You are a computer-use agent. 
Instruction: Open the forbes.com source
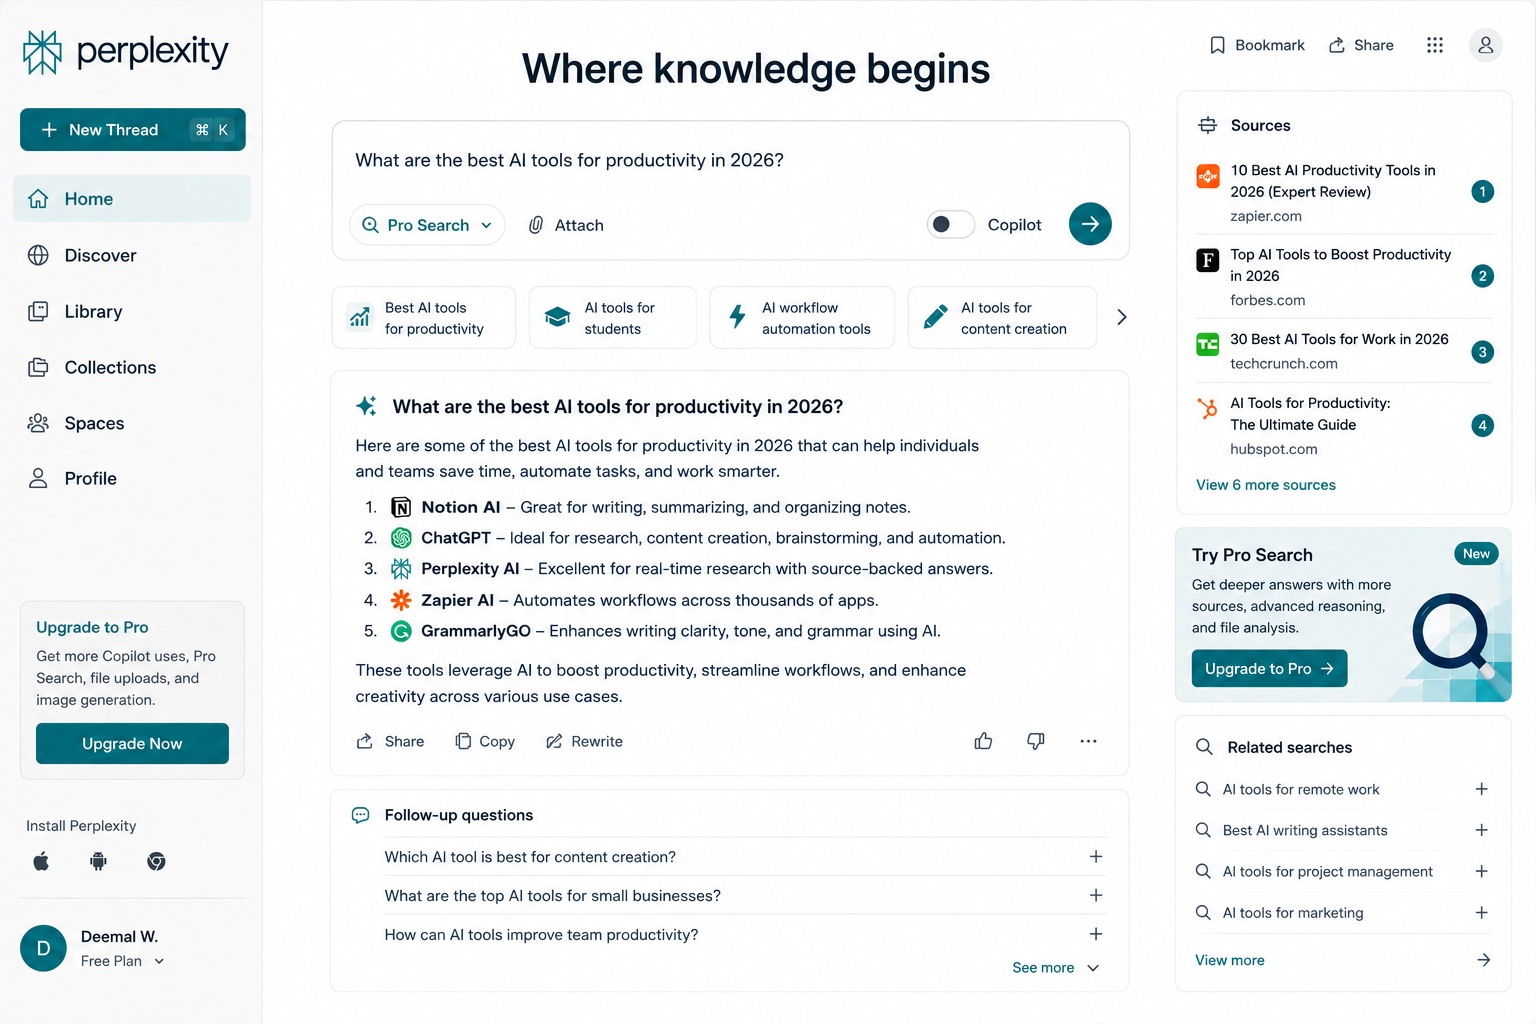tap(1345, 277)
